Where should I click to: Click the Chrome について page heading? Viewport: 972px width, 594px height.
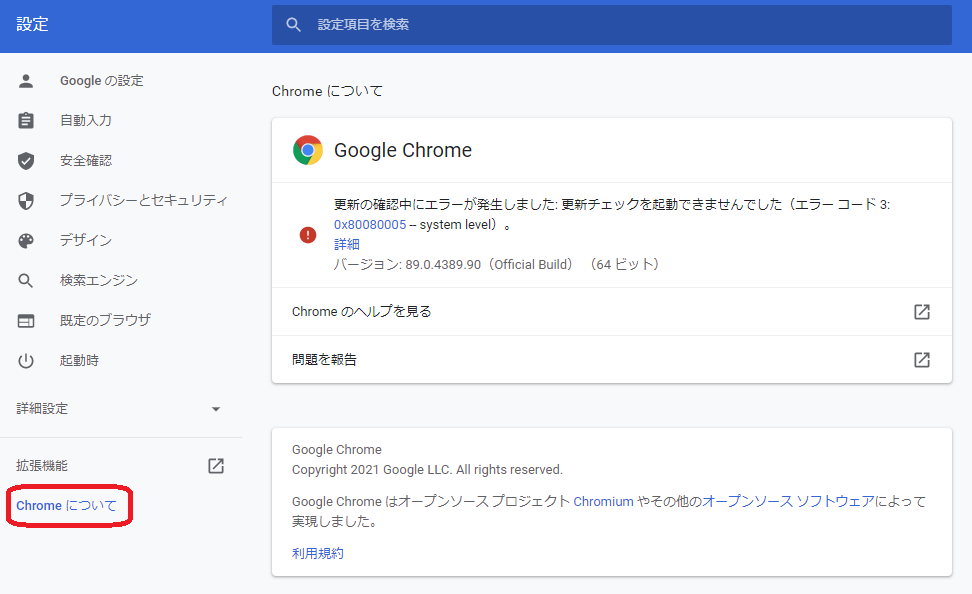327,91
